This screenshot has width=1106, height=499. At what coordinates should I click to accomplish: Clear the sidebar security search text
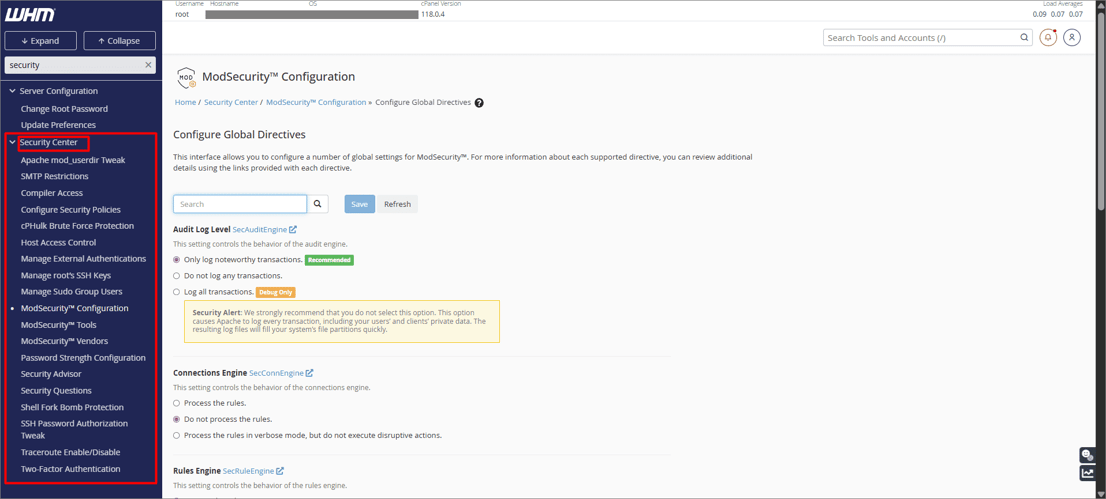148,65
